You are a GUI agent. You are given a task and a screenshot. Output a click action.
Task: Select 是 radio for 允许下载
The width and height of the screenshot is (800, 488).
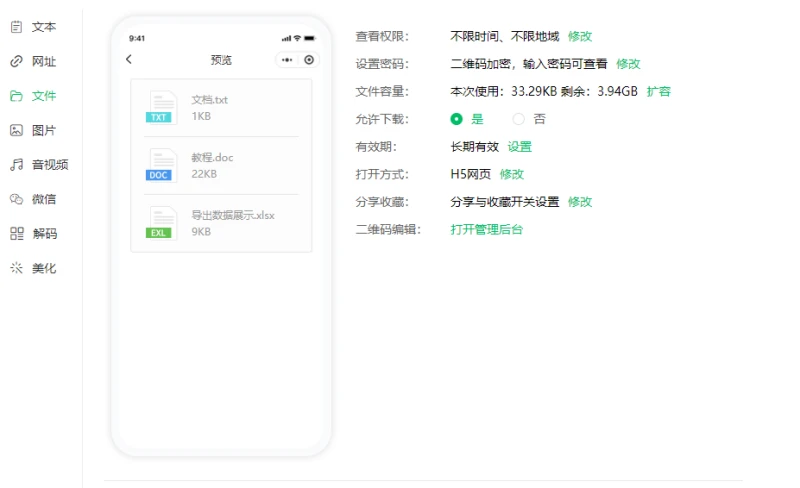pyautogui.click(x=457, y=119)
